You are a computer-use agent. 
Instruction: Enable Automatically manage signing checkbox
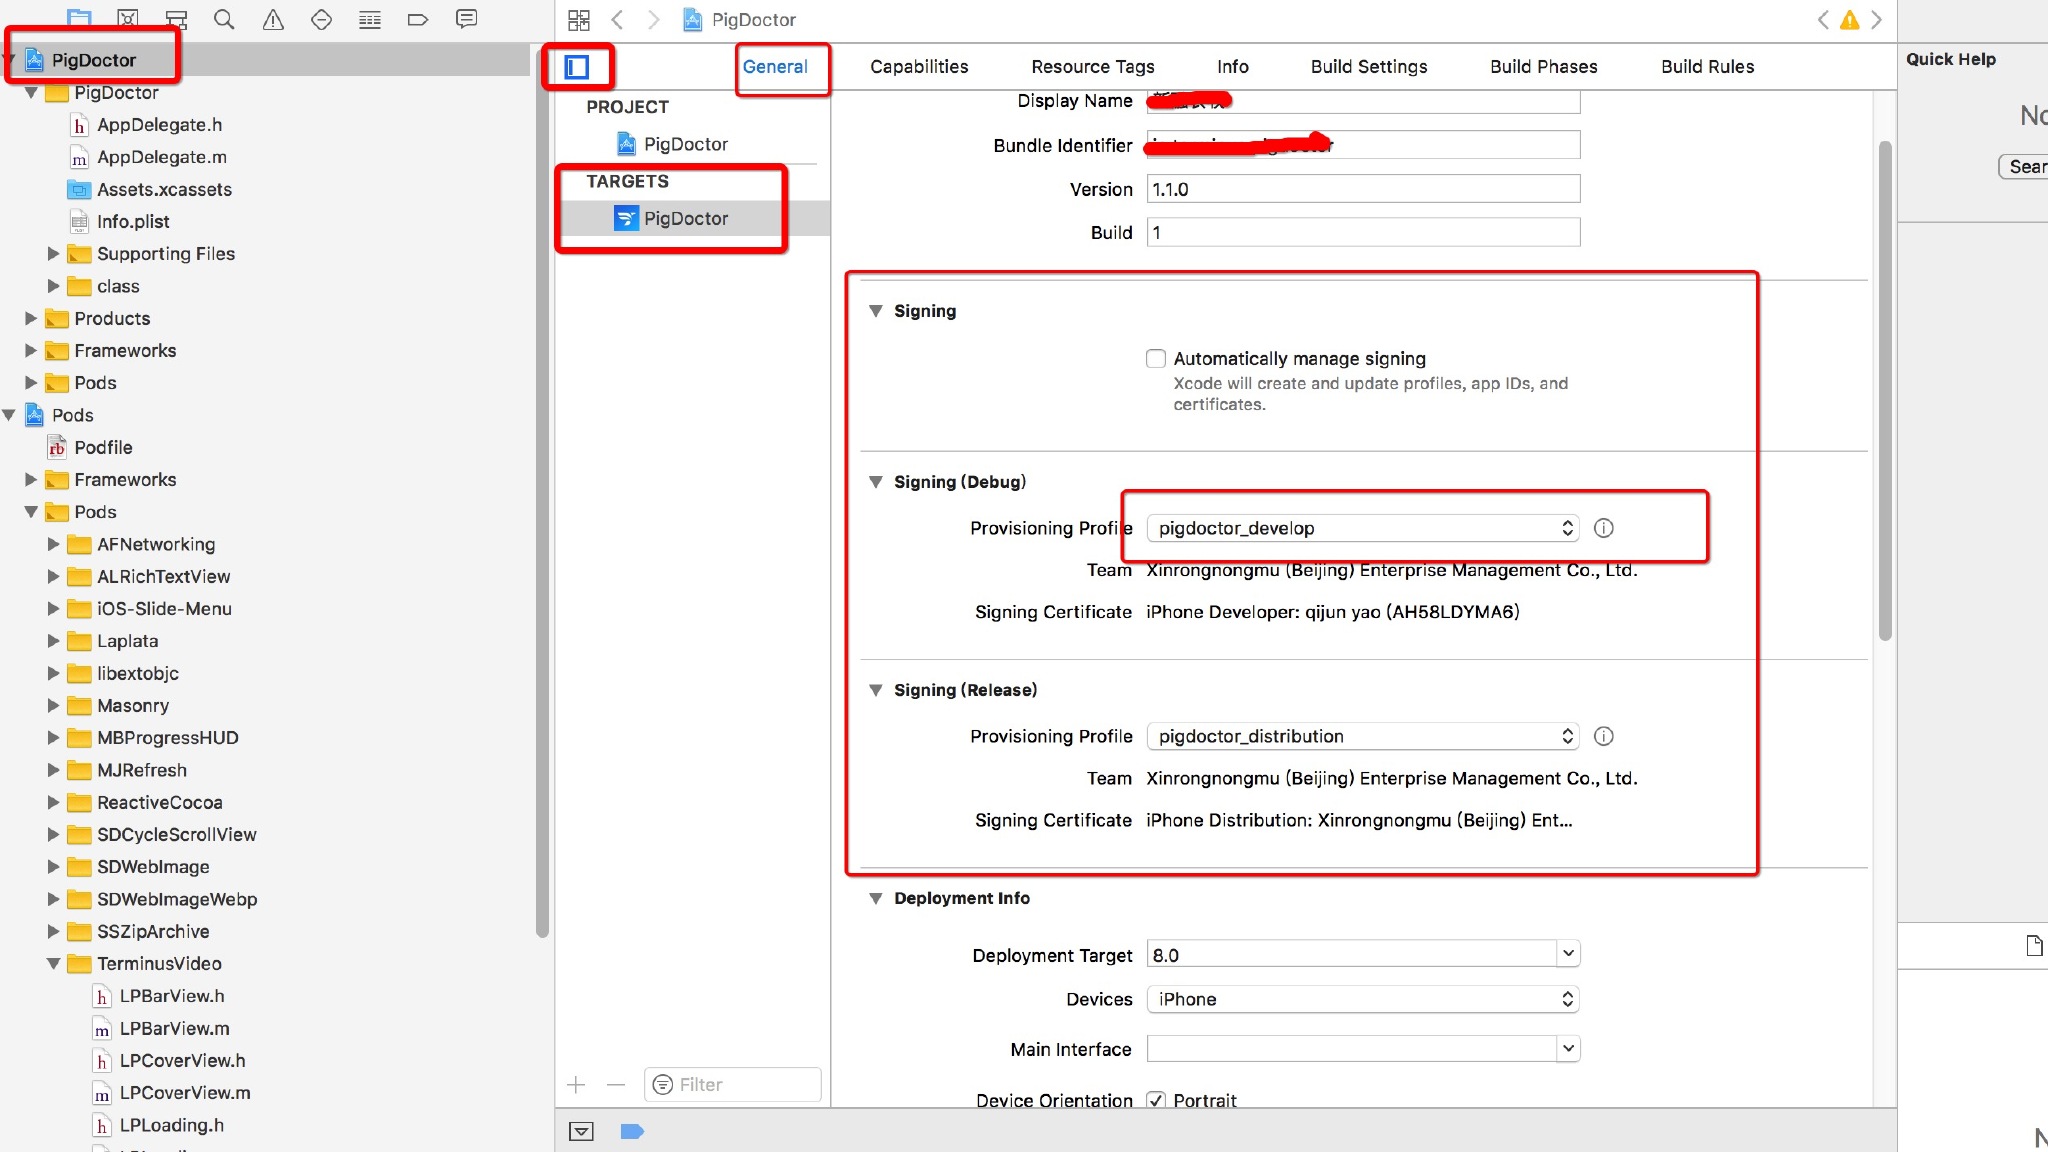point(1156,358)
